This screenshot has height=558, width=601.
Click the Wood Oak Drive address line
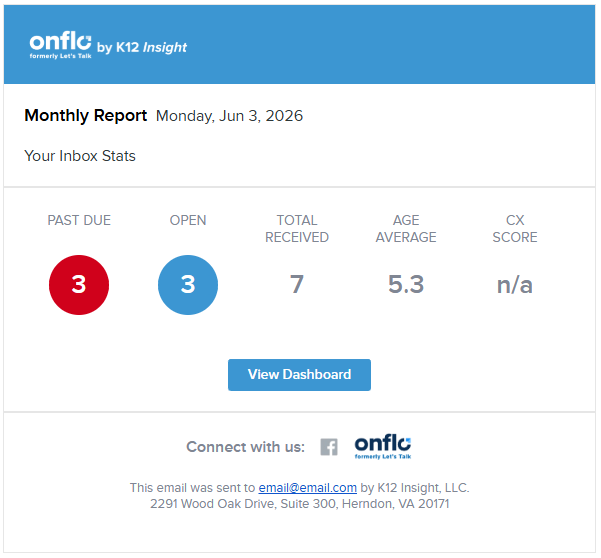(x=299, y=504)
